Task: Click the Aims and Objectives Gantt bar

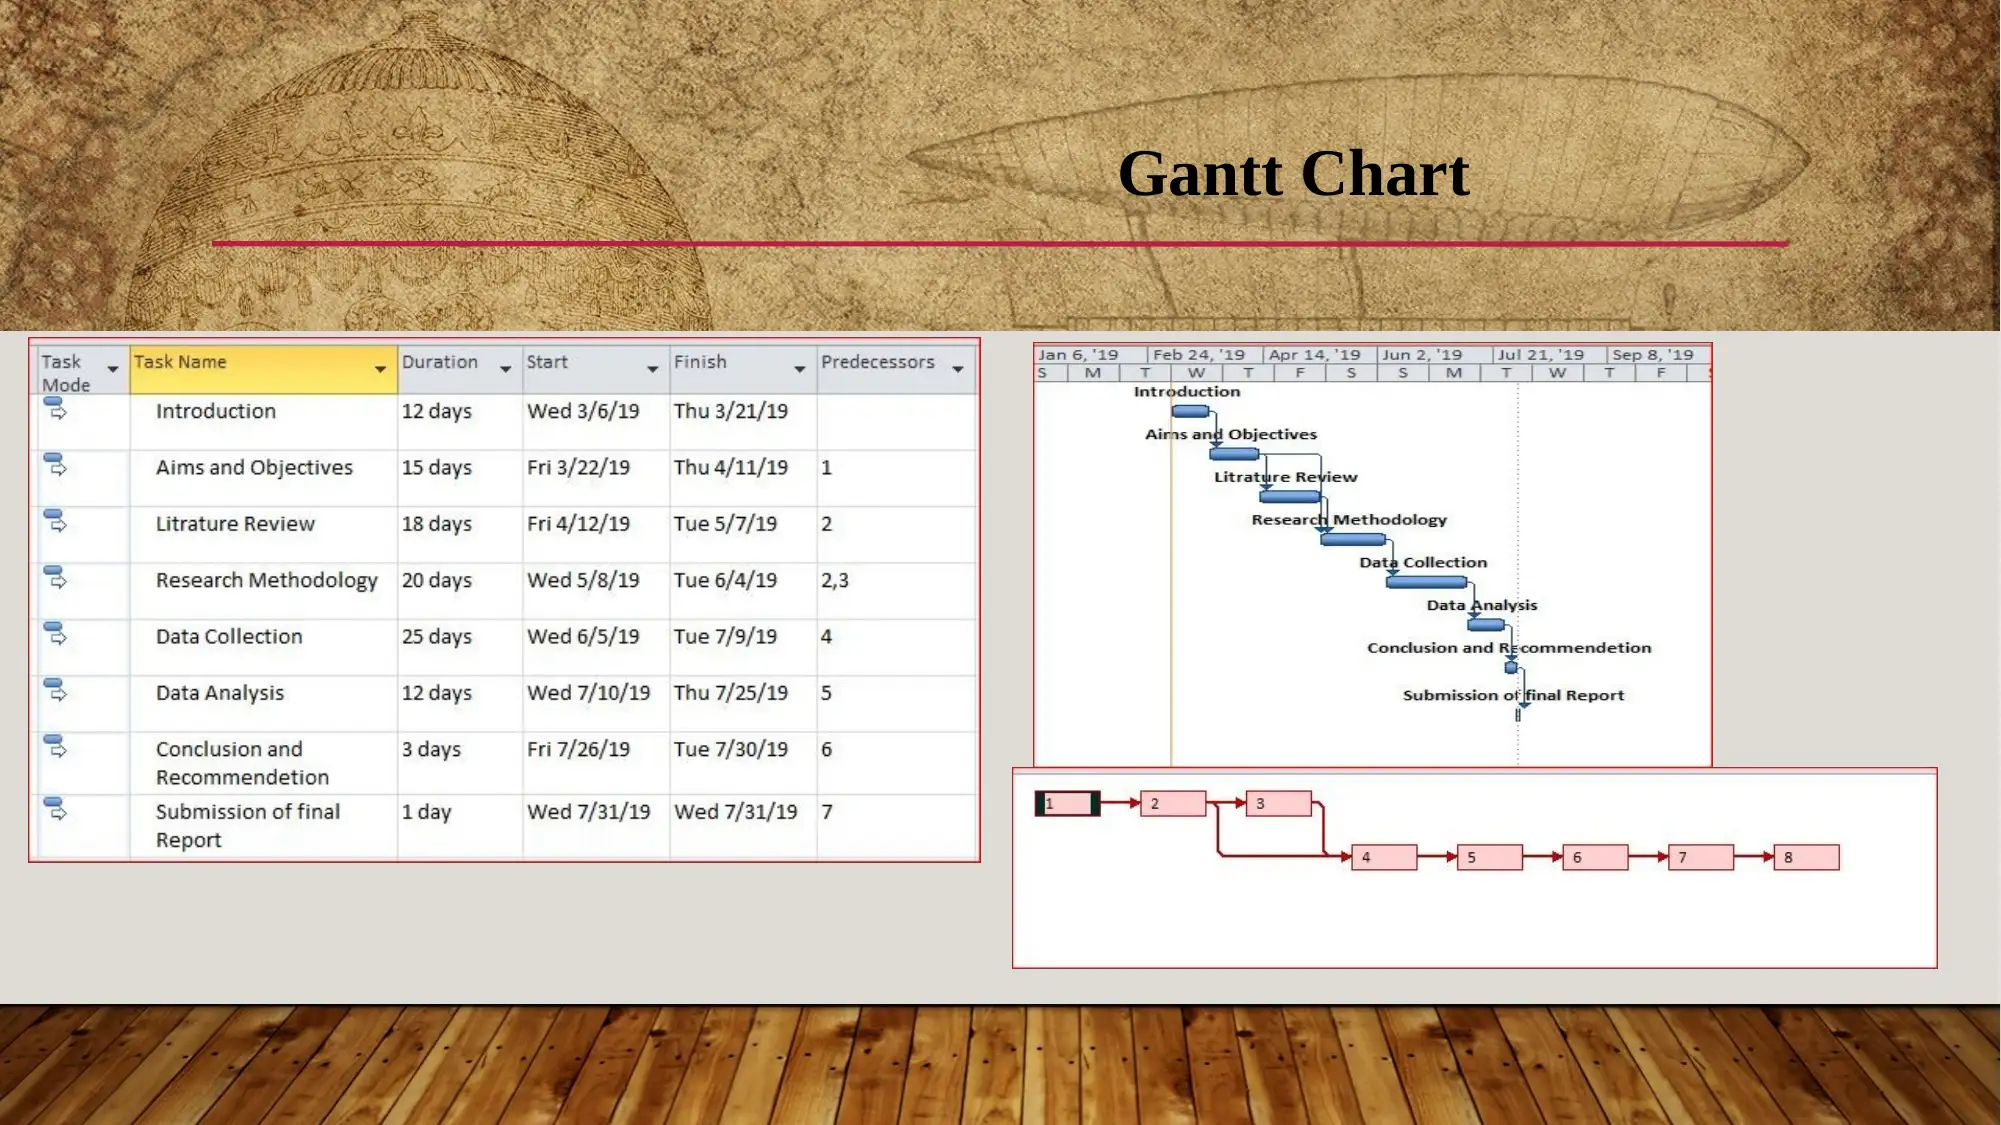Action: pyautogui.click(x=1234, y=454)
